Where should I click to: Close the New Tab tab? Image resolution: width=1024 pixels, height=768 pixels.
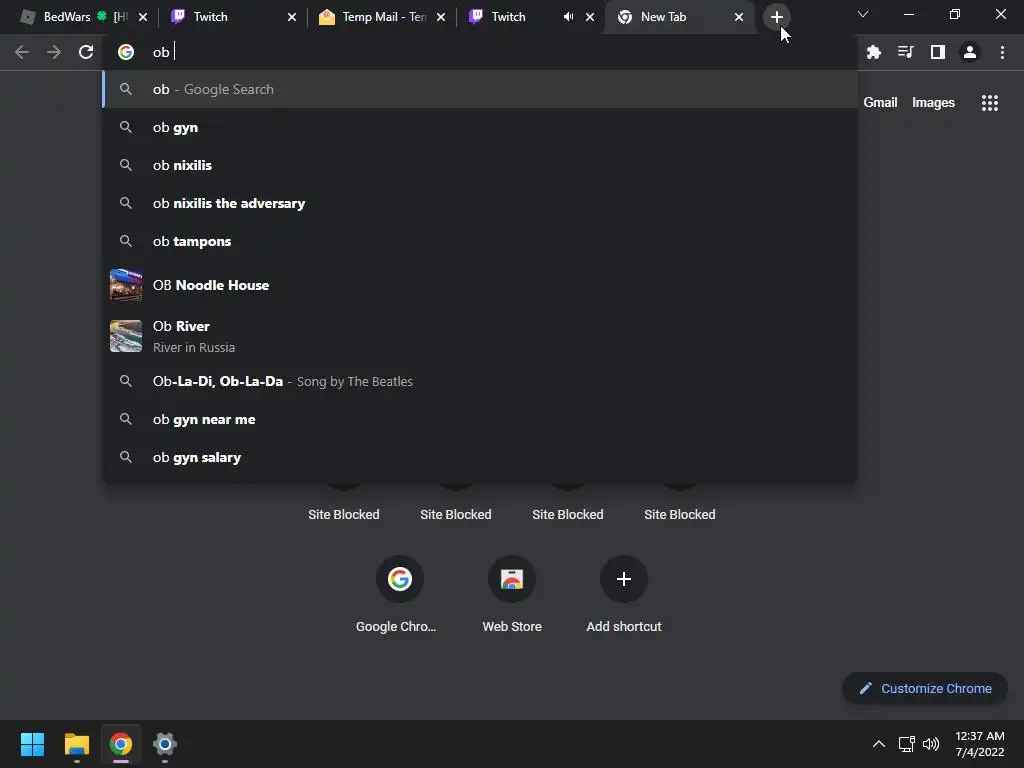pos(739,17)
